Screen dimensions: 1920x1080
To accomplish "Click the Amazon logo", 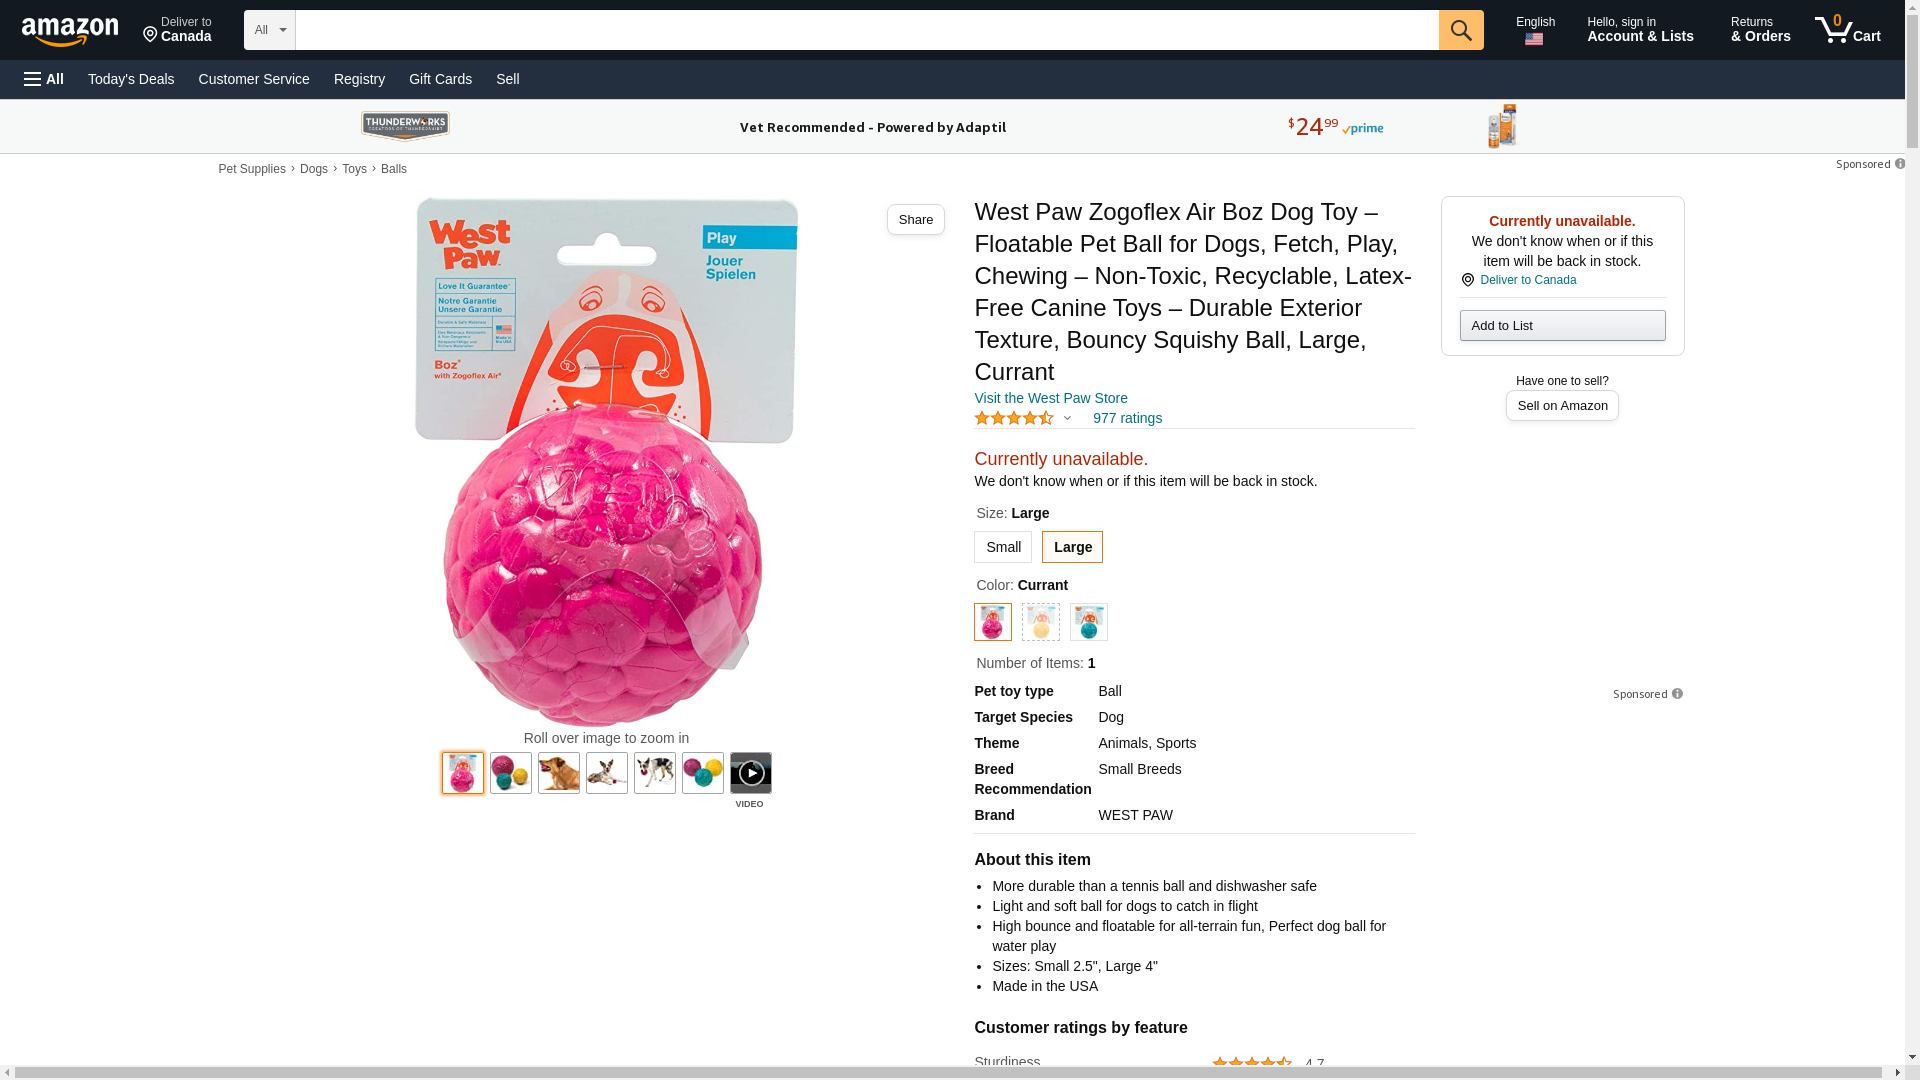I will coord(70,31).
